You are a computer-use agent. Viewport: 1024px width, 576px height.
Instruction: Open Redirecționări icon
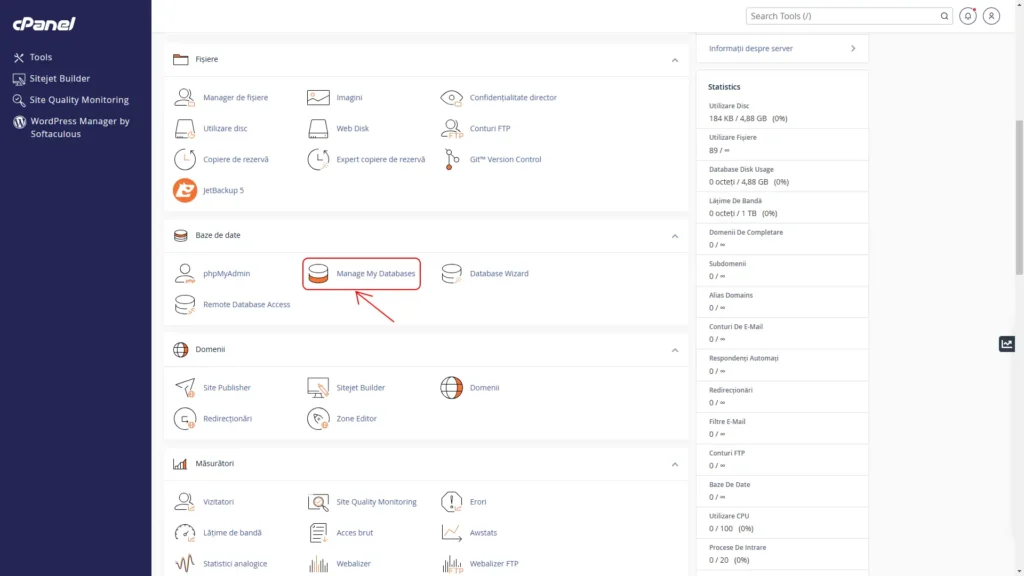[185, 419]
